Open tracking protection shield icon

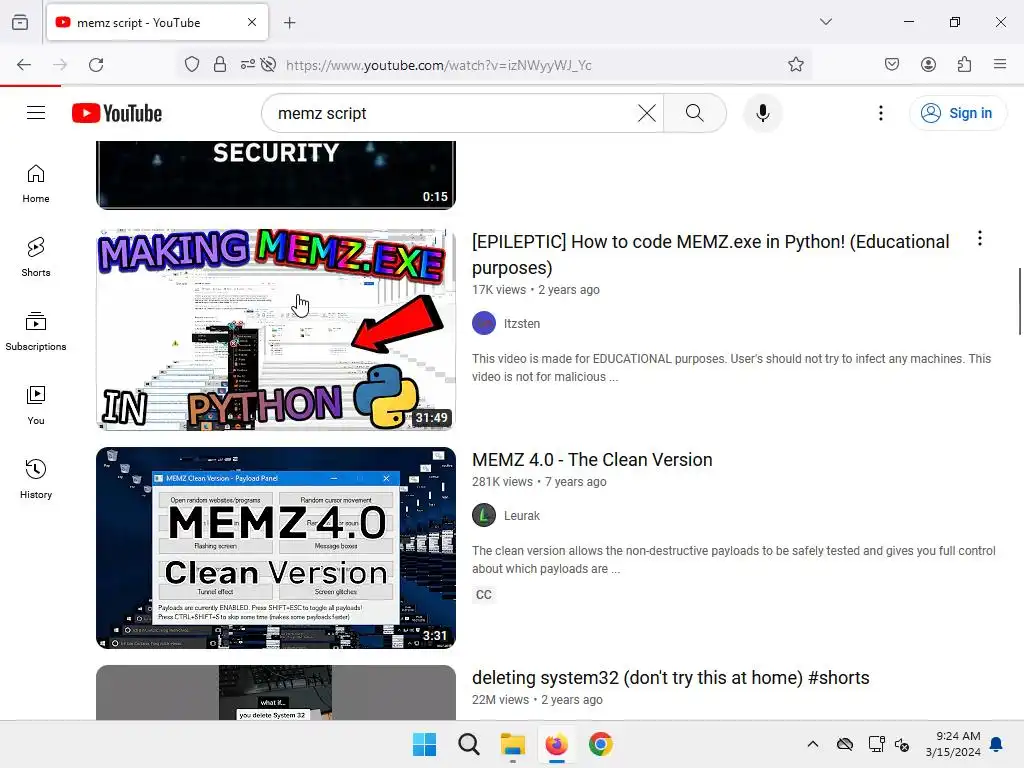point(191,65)
